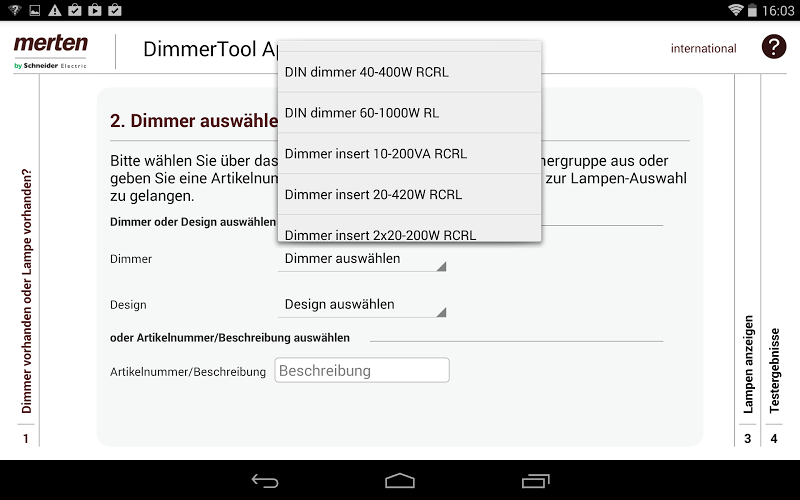
Task: Tap the 'Artikelnummer/Beschreibung' field label
Action: tap(188, 372)
